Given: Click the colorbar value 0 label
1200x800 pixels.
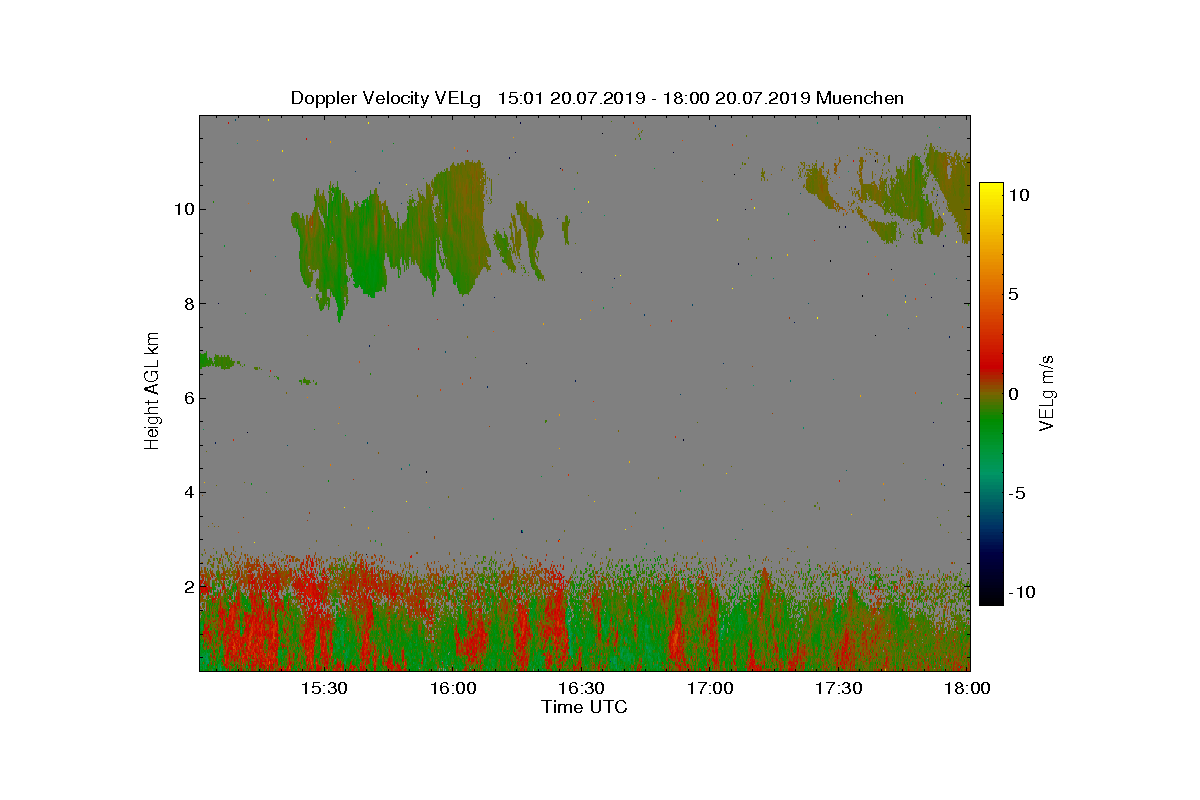Looking at the screenshot, I should (x=1013, y=394).
